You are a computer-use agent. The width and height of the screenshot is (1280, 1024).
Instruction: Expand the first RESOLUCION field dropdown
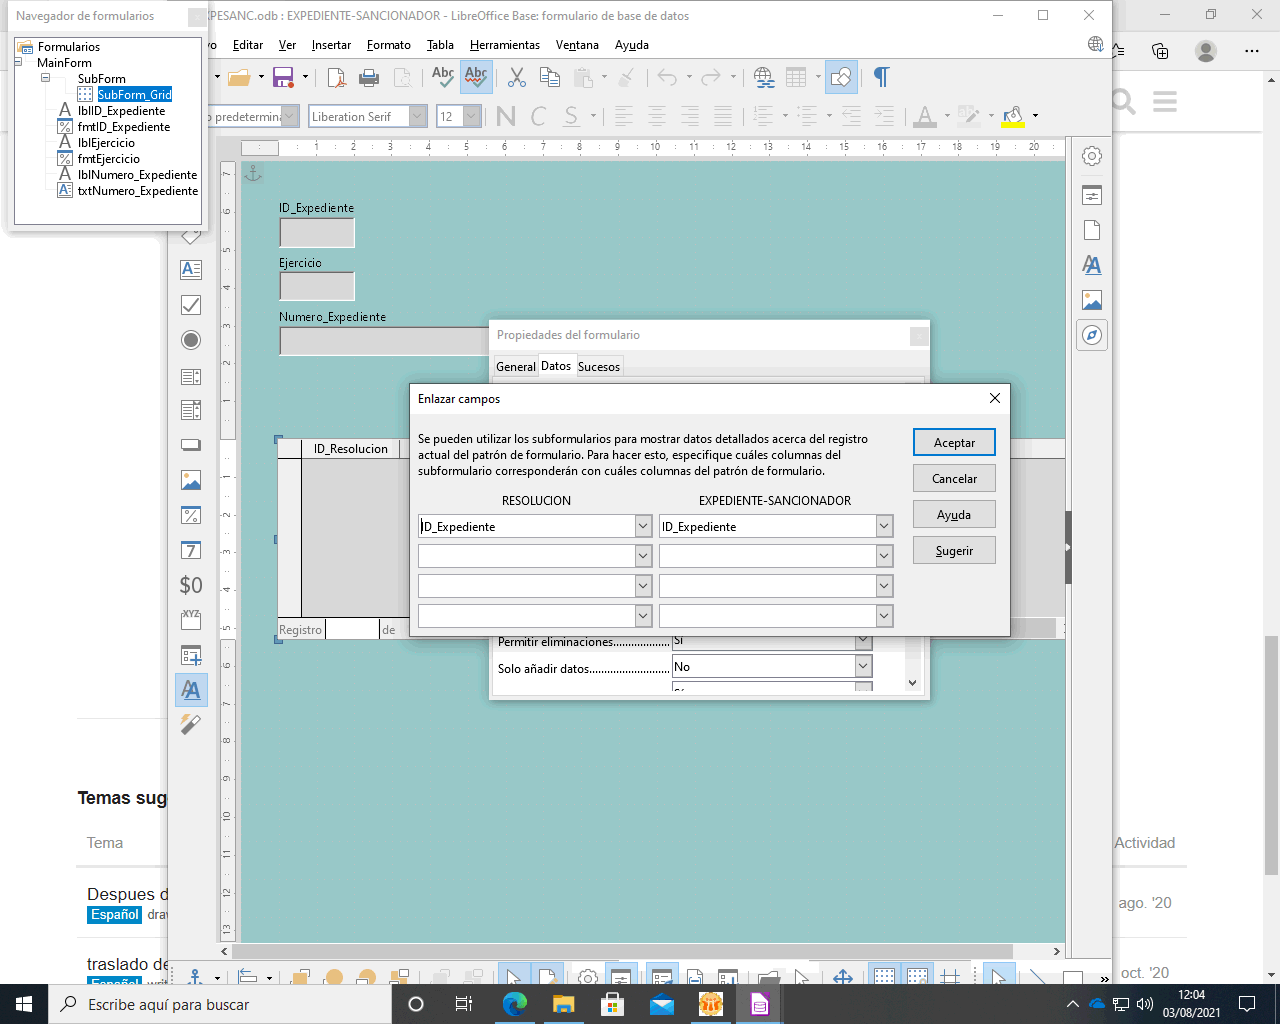tap(643, 526)
